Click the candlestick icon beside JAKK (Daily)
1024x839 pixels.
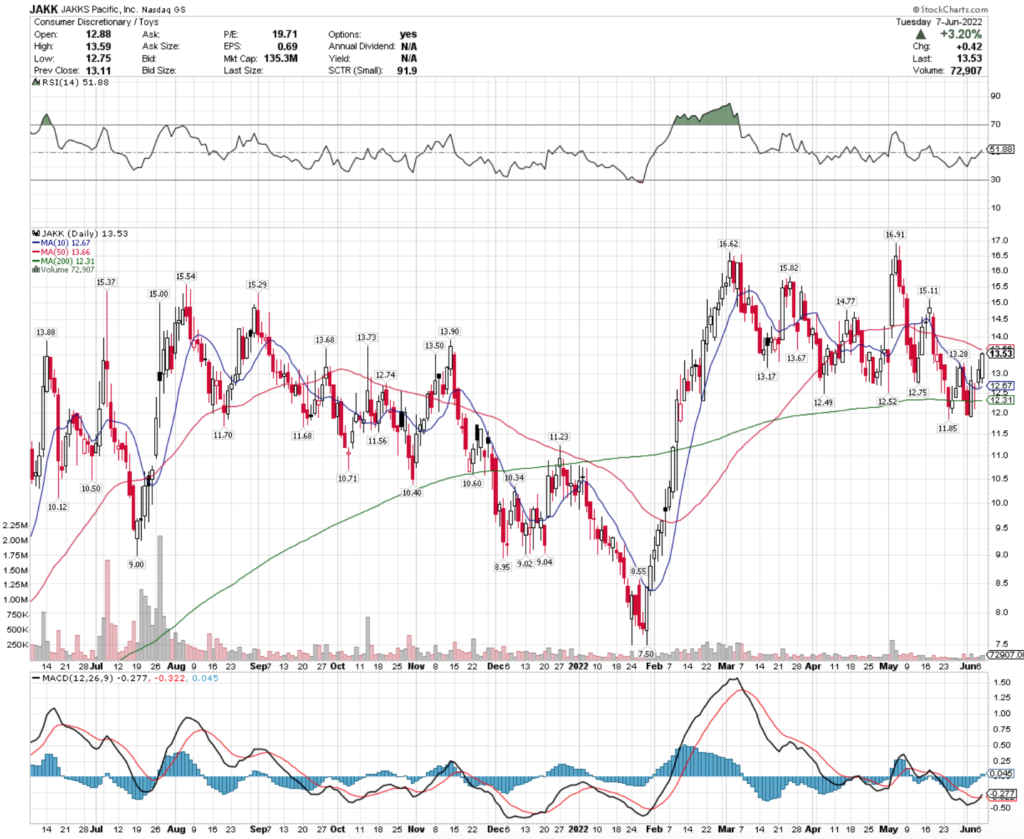[x=36, y=233]
